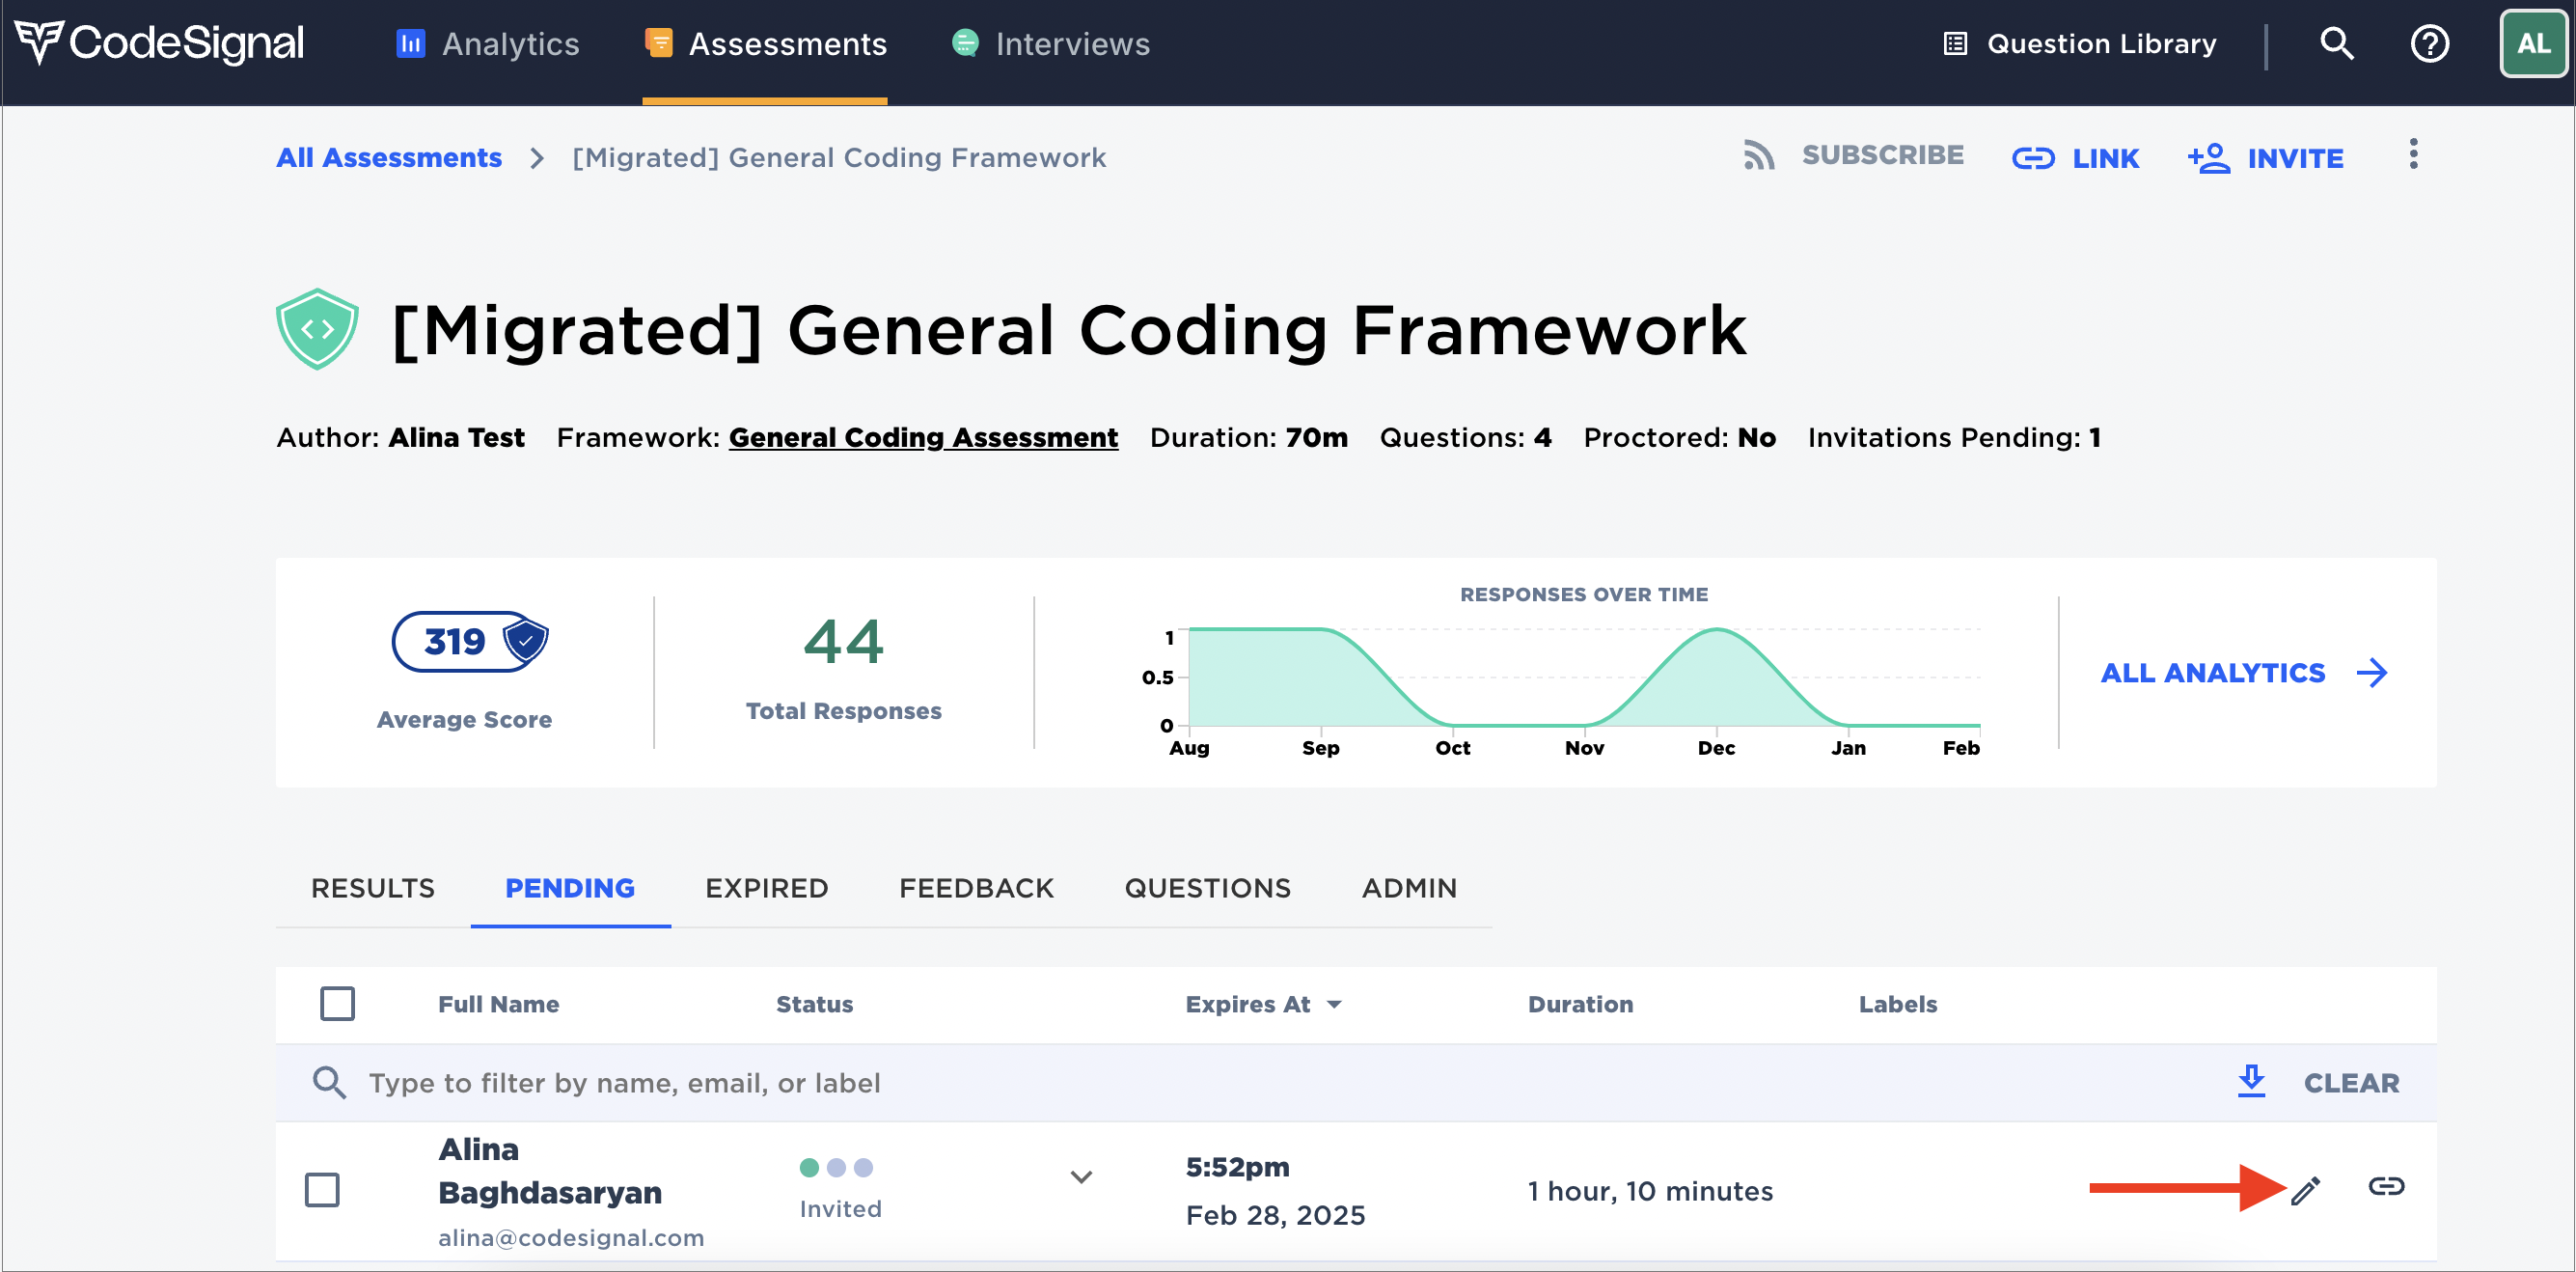Click the Invited status indicator

(x=840, y=1188)
